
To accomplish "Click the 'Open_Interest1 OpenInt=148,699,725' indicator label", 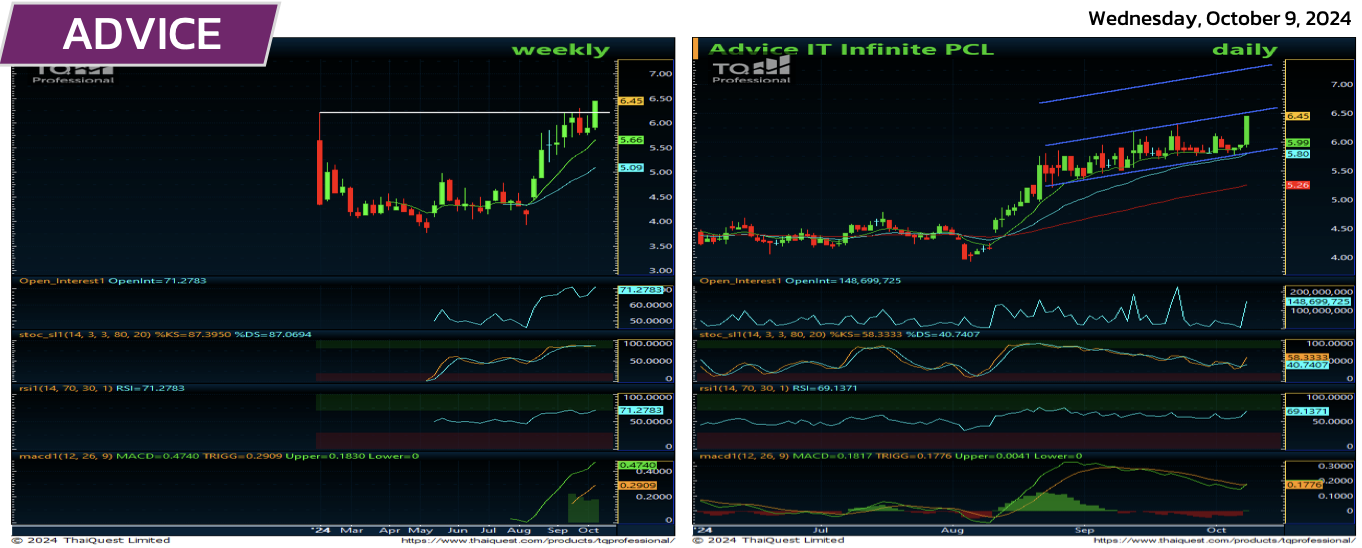I will pyautogui.click(x=800, y=281).
